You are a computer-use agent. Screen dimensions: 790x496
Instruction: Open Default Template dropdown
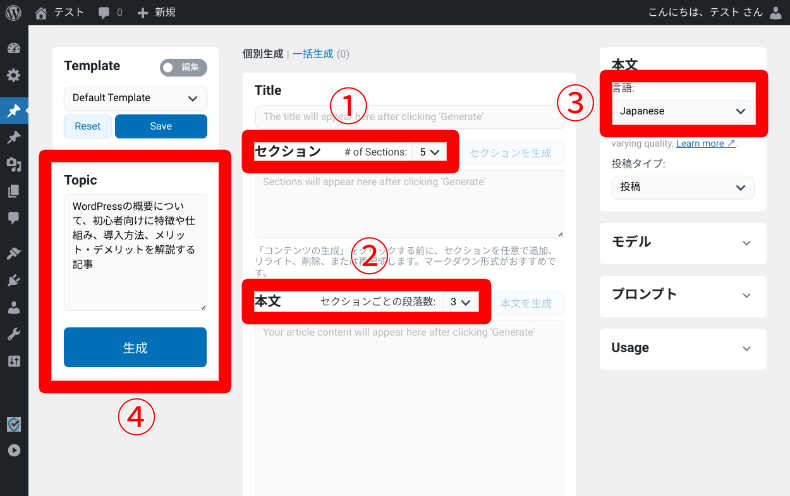136,98
